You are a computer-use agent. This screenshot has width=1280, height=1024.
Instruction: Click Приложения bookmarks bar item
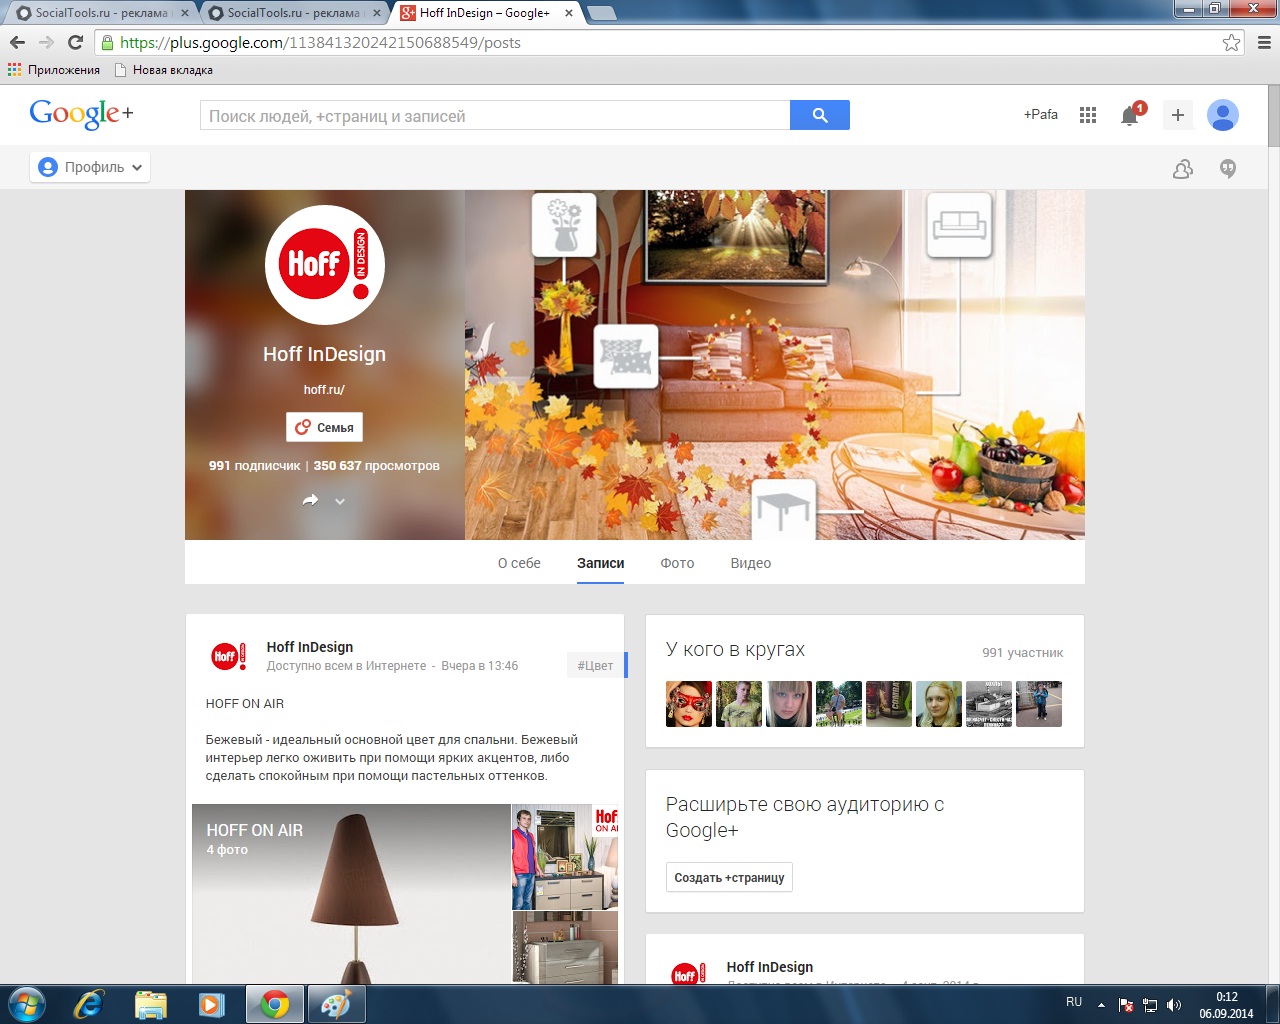54,70
